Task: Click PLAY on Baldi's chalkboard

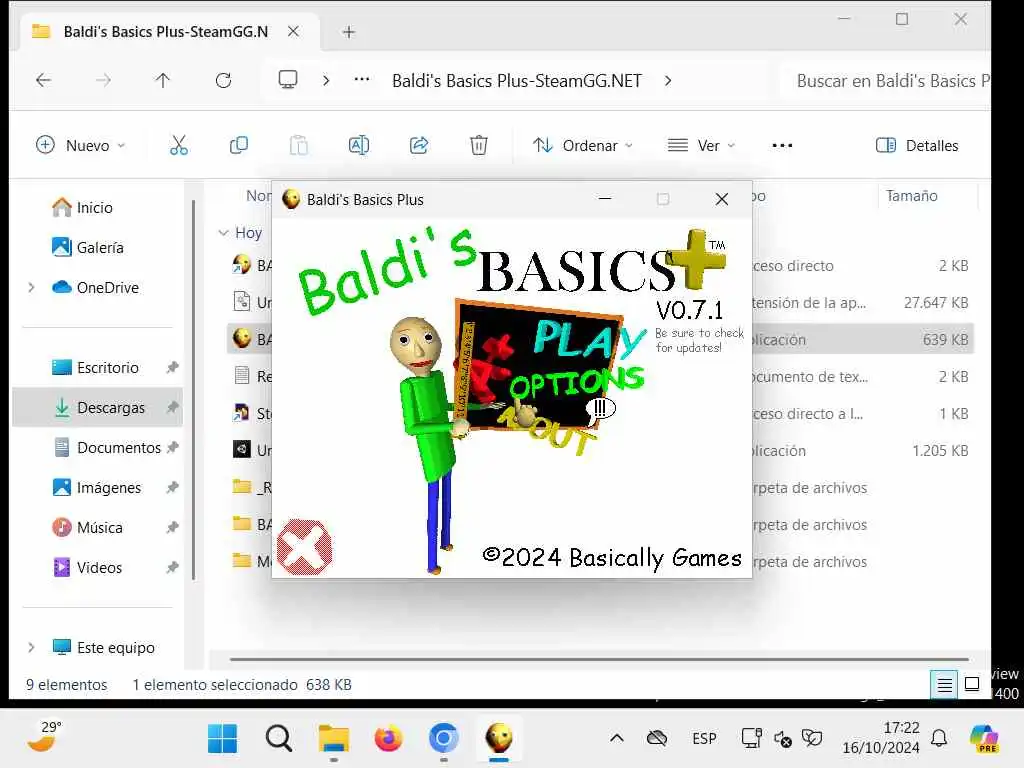Action: click(x=588, y=339)
